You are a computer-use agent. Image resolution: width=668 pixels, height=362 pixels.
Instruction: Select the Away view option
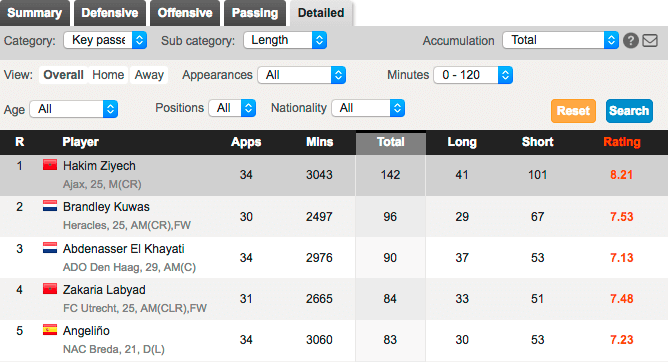(149, 75)
